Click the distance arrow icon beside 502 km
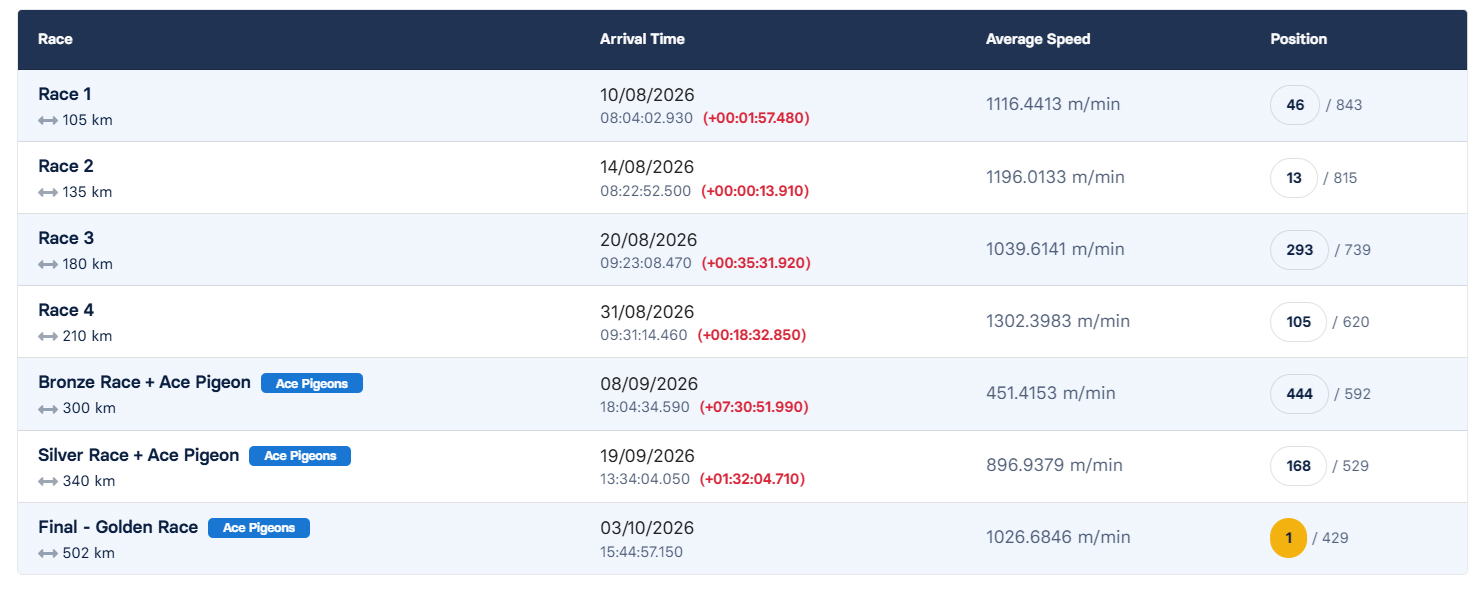Image resolution: width=1482 pixels, height=589 pixels. coord(48,553)
